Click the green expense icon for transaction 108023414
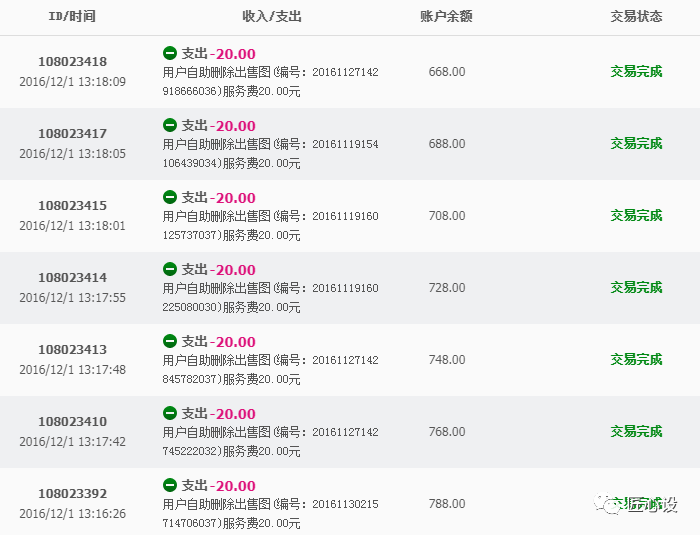 170,269
